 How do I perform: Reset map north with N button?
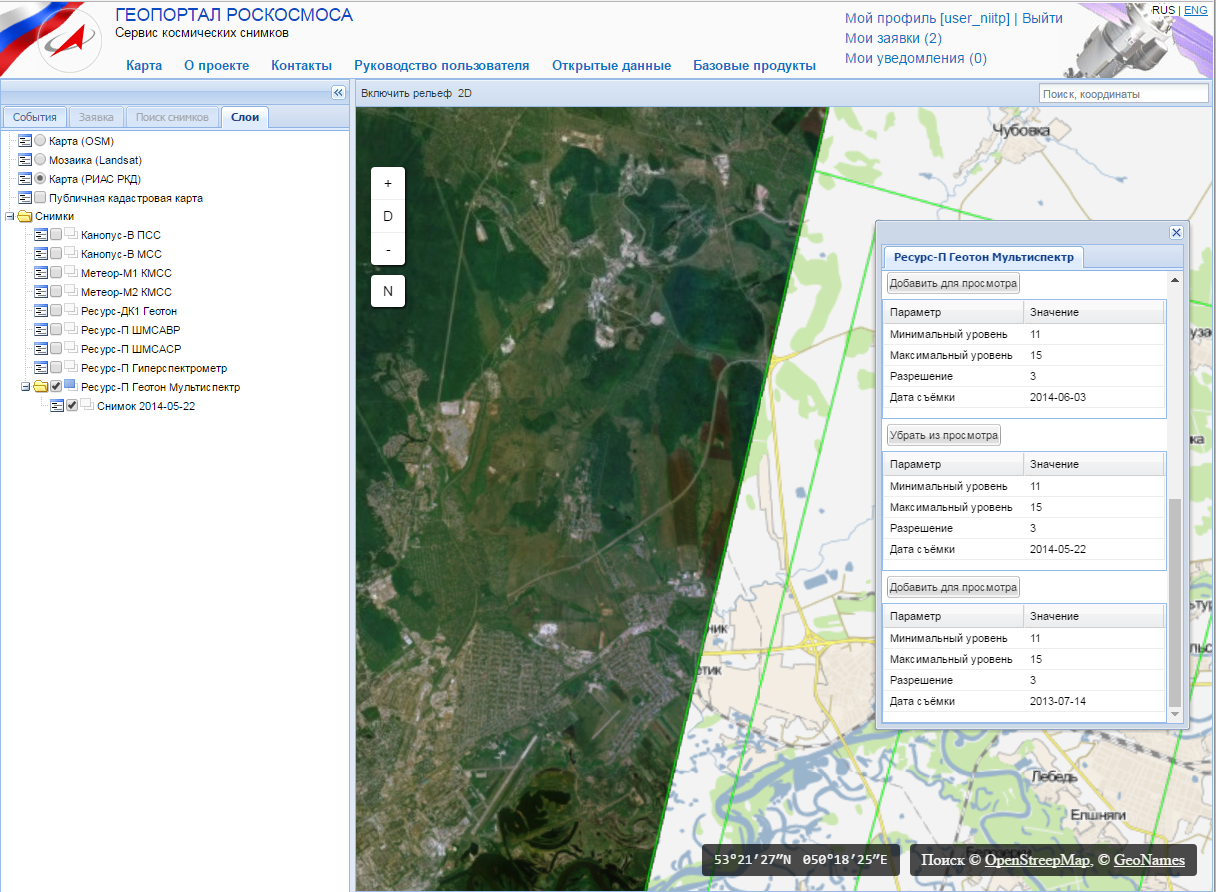click(x=388, y=291)
